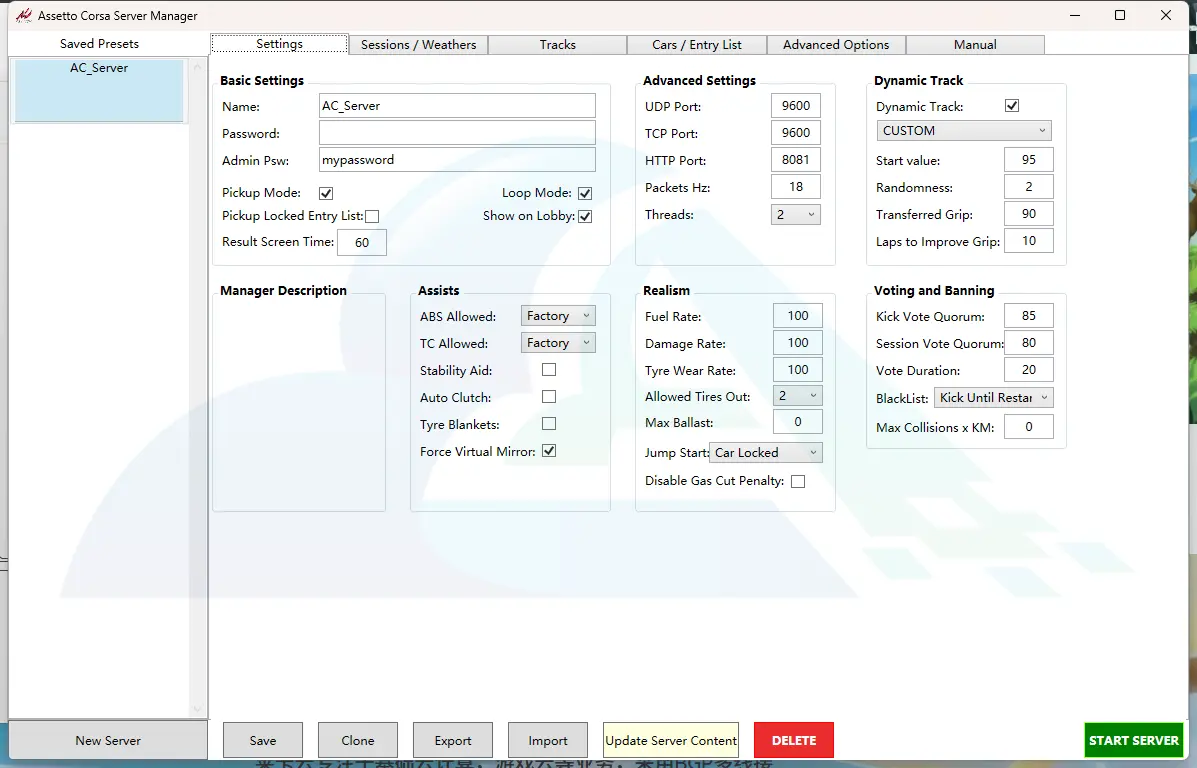Open the CUSTOM dynamic track preset dropdown
1197x768 pixels.
(x=963, y=131)
